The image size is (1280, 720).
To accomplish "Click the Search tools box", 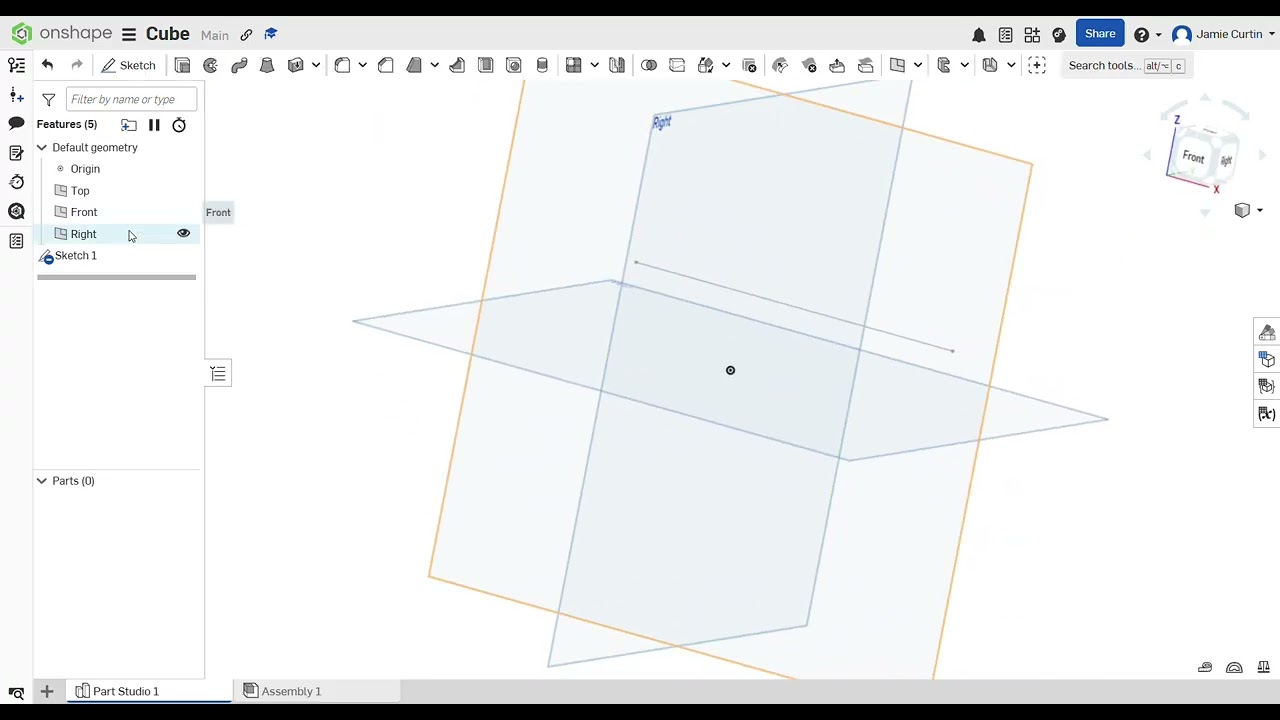I will [1126, 65].
